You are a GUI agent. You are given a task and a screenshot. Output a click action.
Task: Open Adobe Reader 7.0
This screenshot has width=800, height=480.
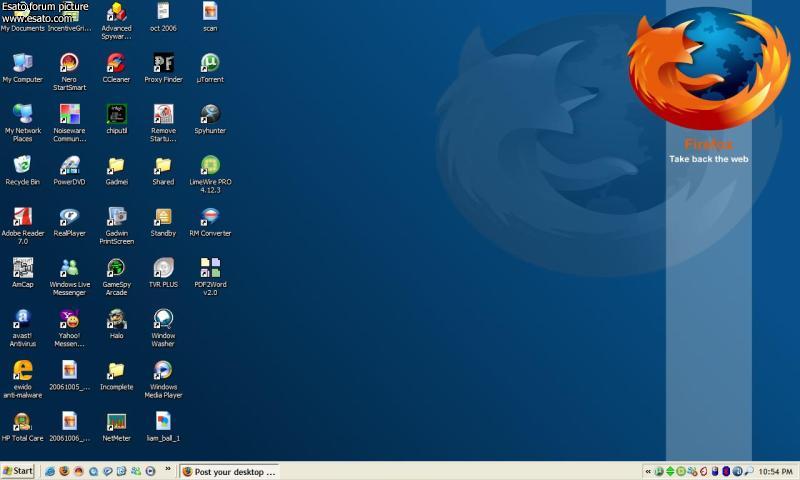pyautogui.click(x=22, y=225)
